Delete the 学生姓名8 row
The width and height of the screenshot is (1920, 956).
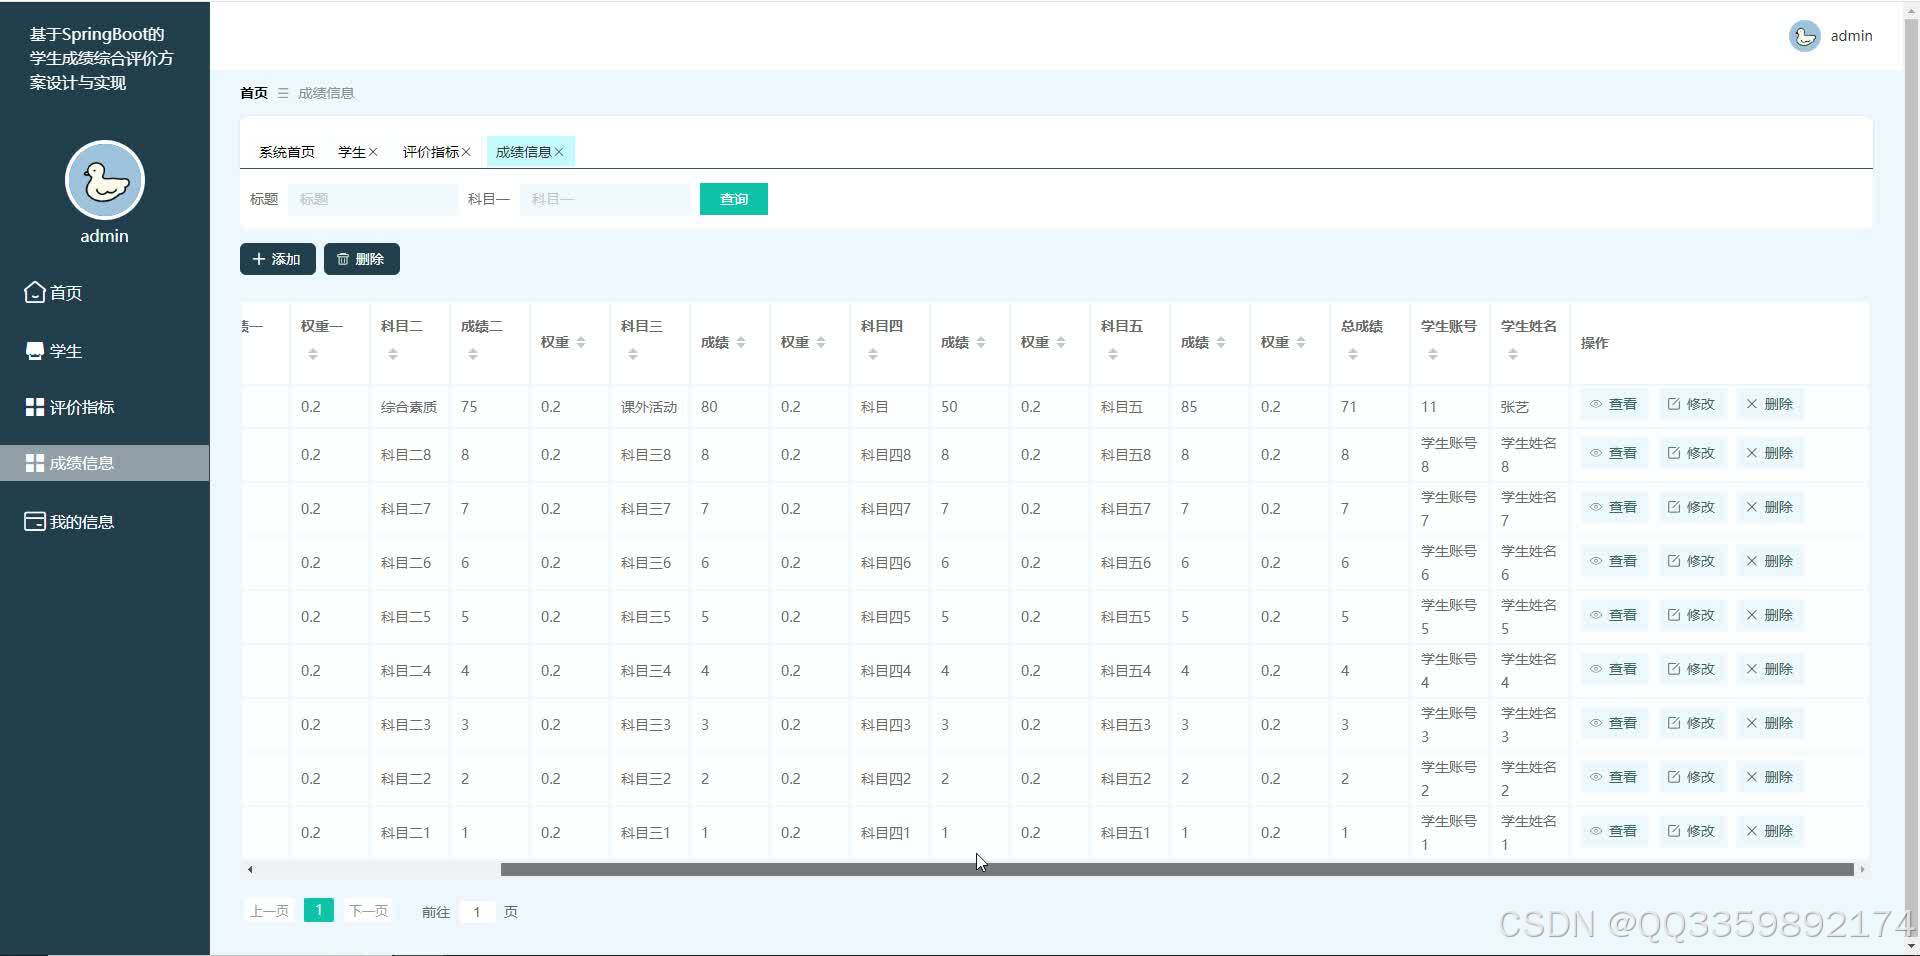pyautogui.click(x=1769, y=453)
